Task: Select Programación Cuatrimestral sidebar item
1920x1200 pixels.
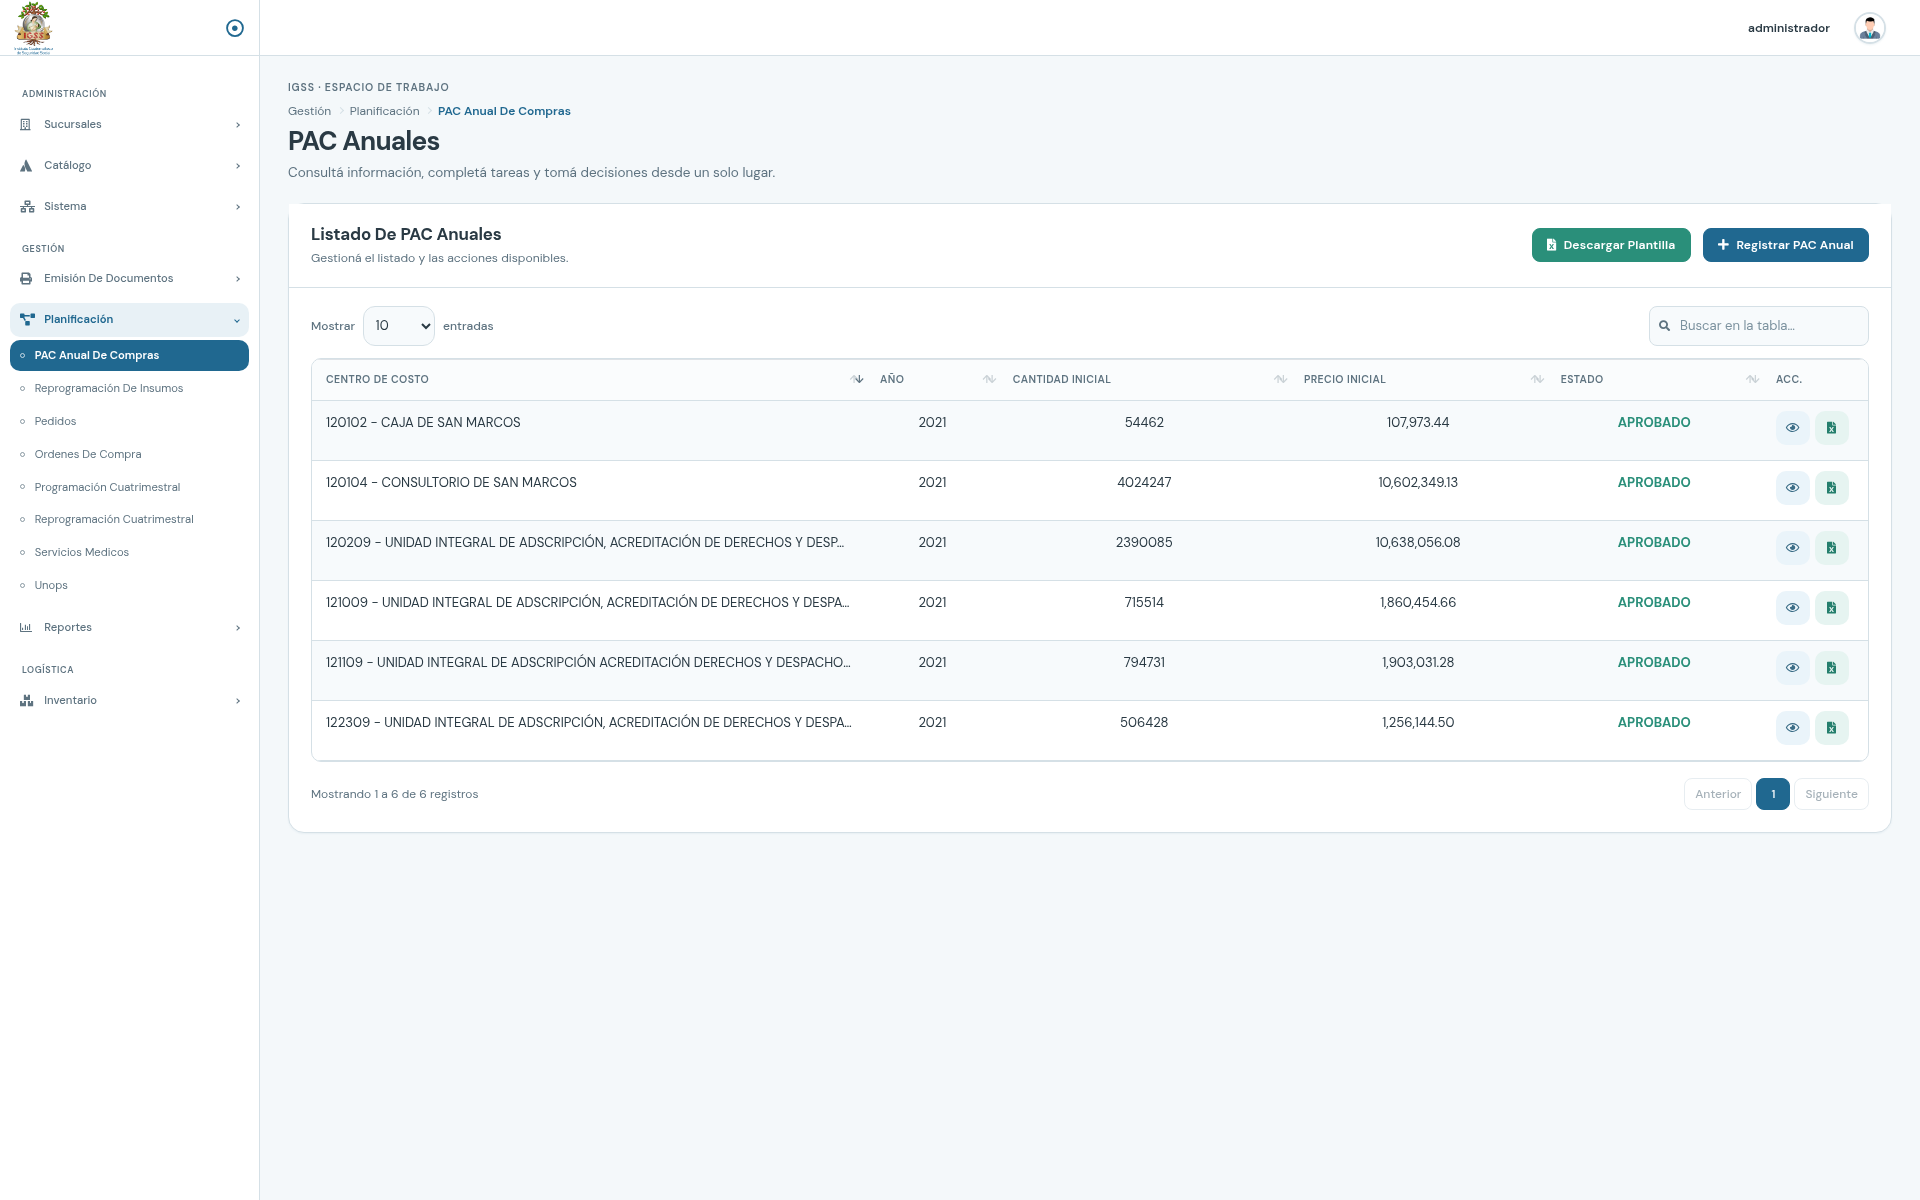Action: pyautogui.click(x=130, y=487)
